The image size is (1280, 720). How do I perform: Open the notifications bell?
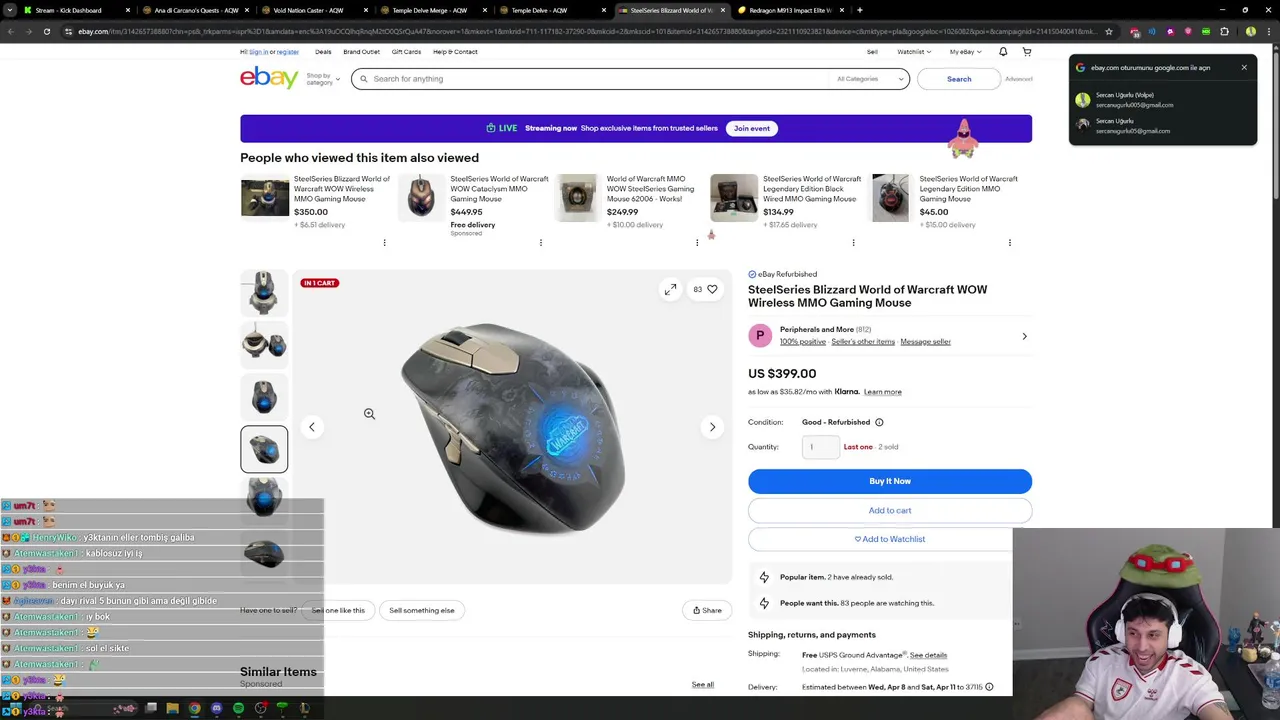1003,52
